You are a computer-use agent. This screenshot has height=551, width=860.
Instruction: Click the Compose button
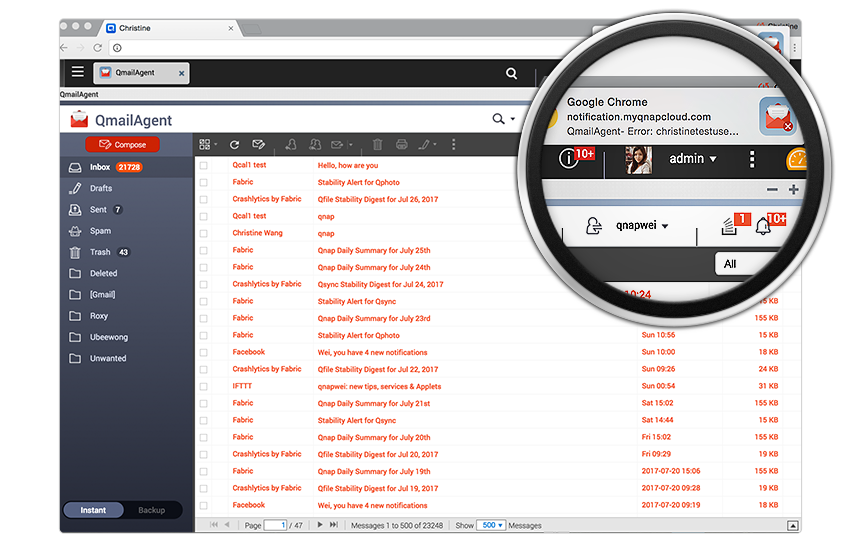pyautogui.click(x=122, y=145)
